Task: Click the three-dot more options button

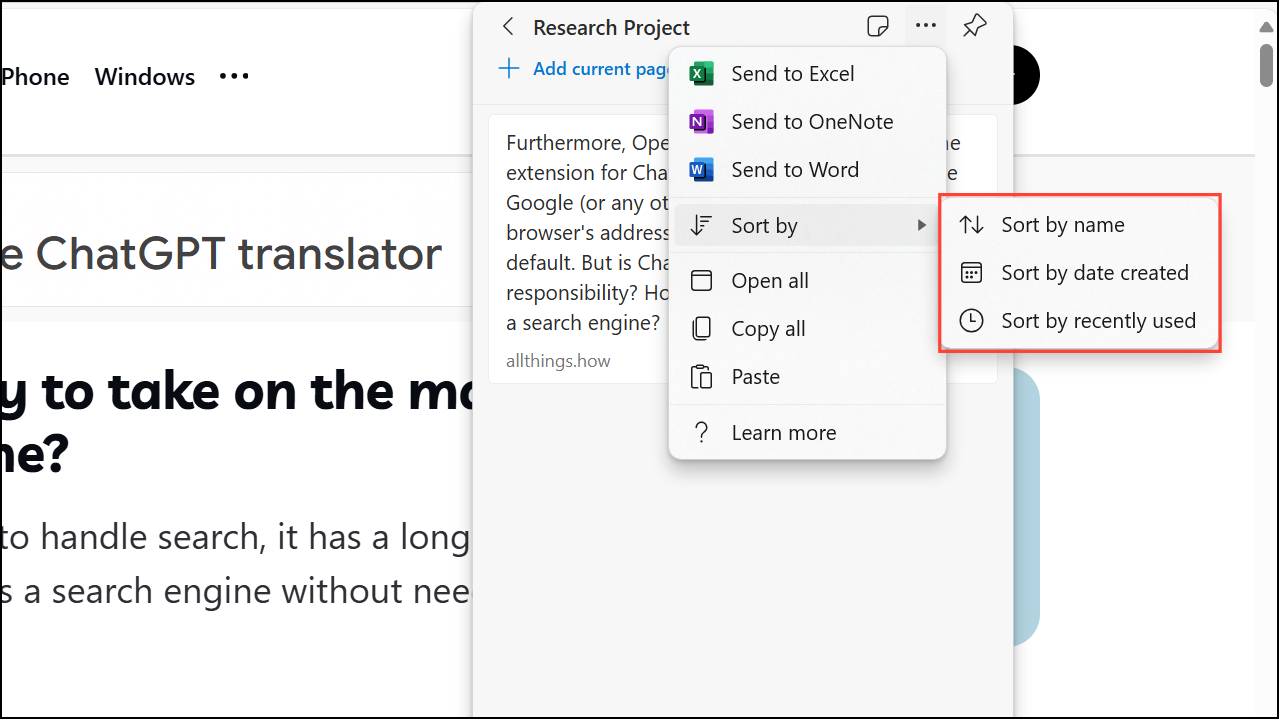Action: point(926,27)
